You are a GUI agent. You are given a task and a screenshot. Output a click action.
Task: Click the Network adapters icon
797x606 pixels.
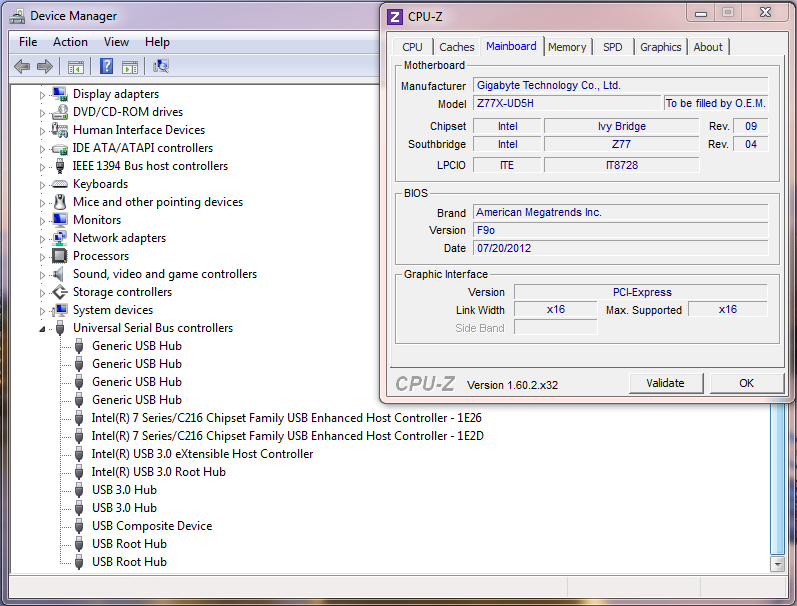point(60,238)
